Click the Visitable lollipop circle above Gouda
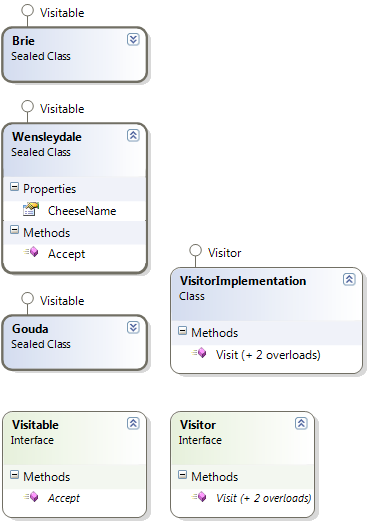This screenshot has height=528, width=373. coord(27,298)
